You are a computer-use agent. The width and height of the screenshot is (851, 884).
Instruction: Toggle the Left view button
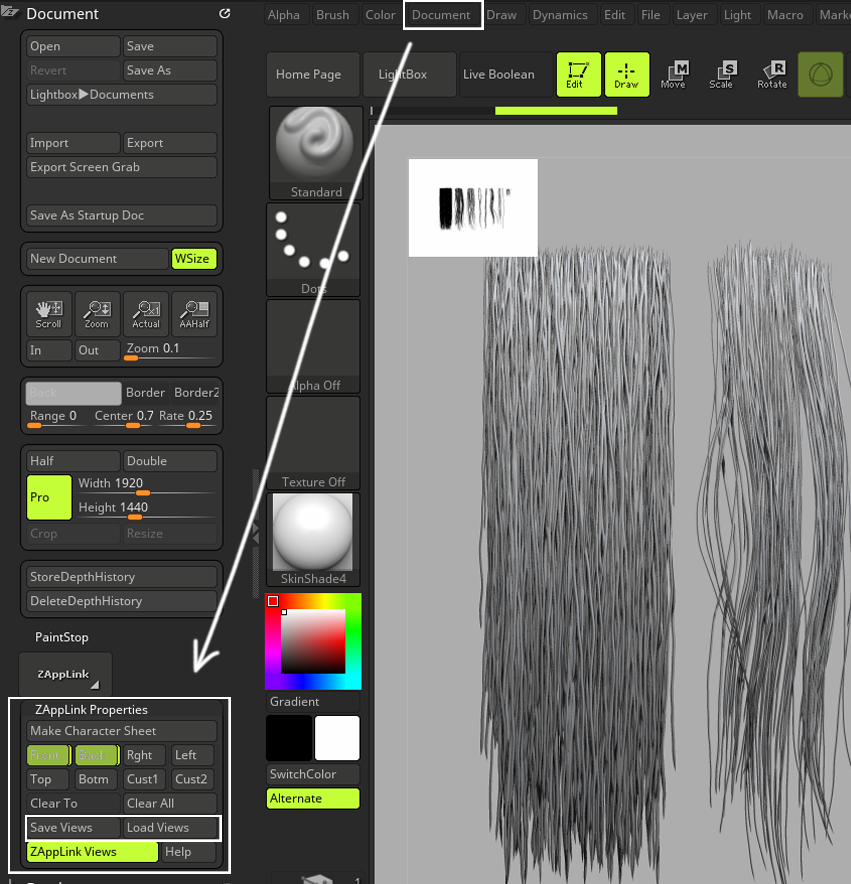193,755
